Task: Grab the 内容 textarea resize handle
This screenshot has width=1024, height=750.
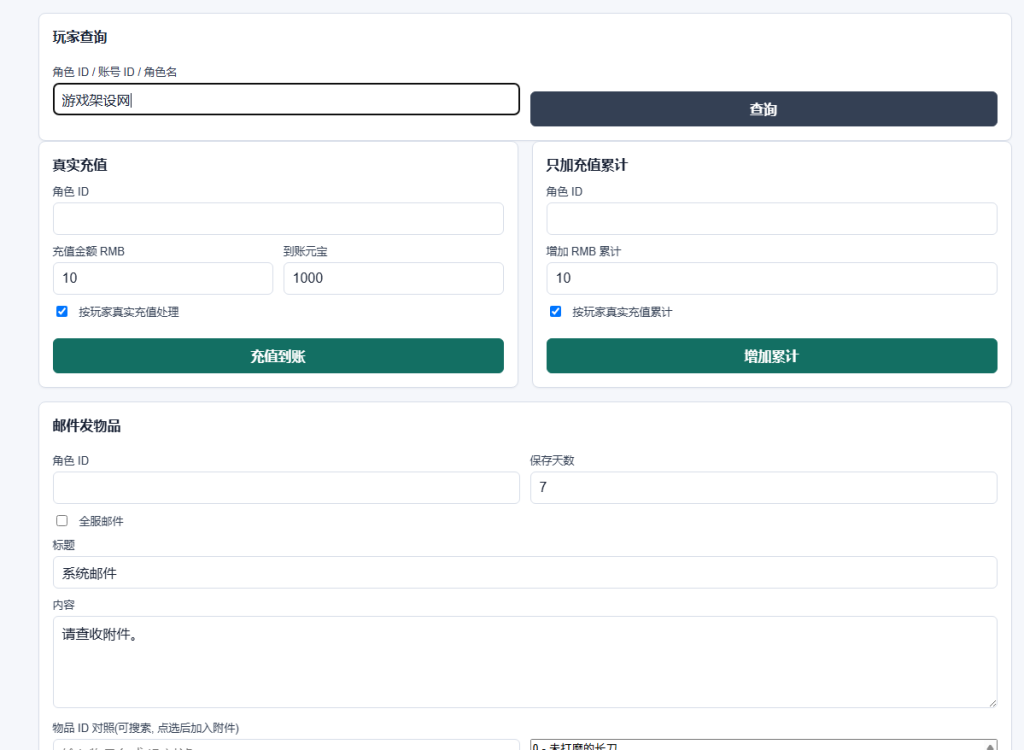Action: 992,703
